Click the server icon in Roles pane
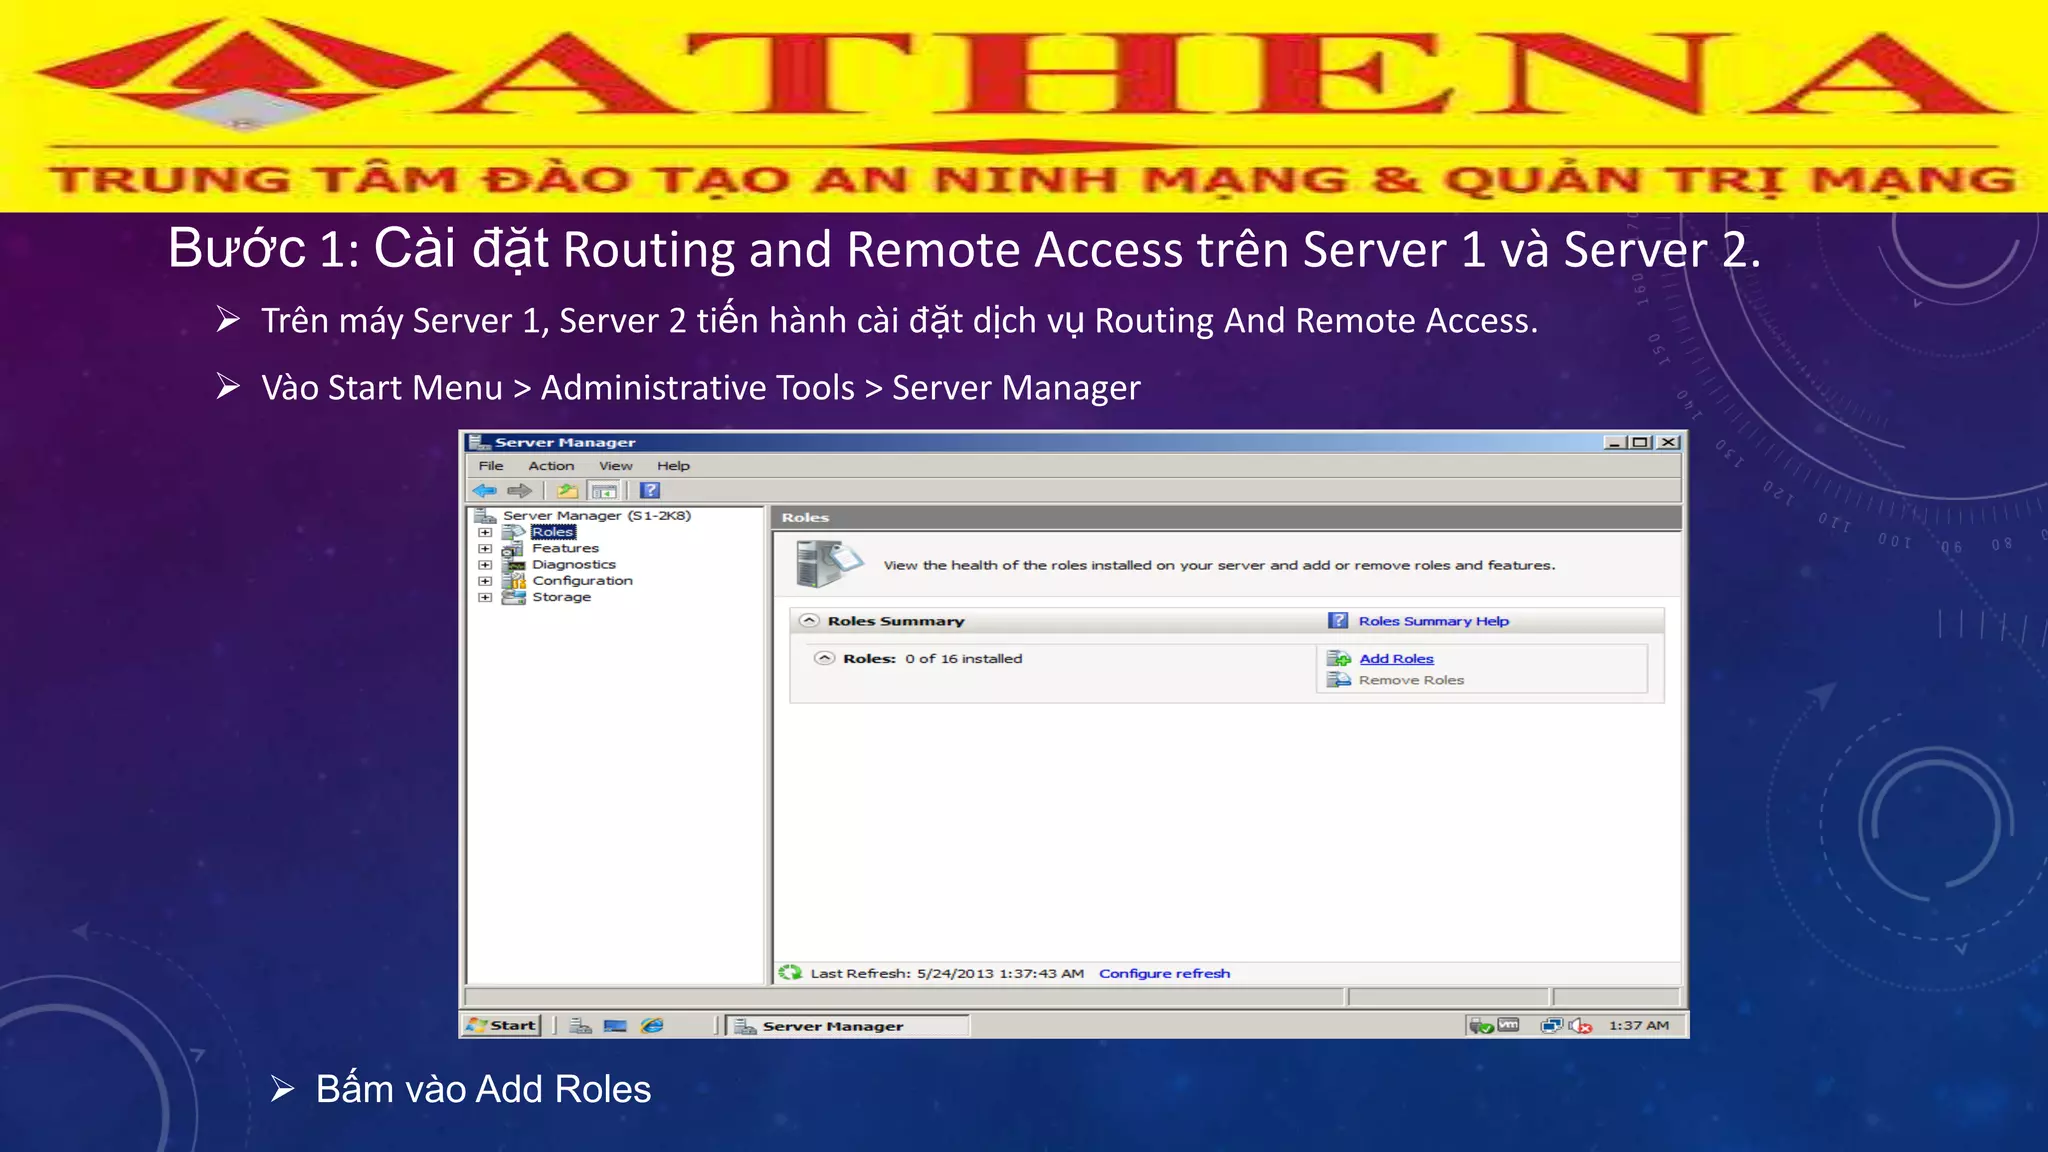Screen dimensions: 2048x1152 (828, 563)
